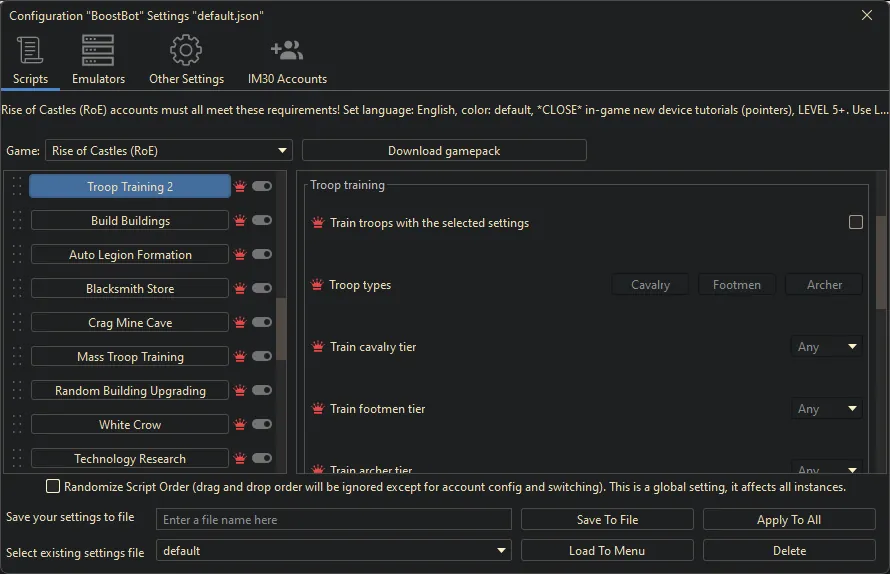The width and height of the screenshot is (890, 574).
Task: Click the IM30 Accounts add-users icon
Action: pyautogui.click(x=287, y=51)
